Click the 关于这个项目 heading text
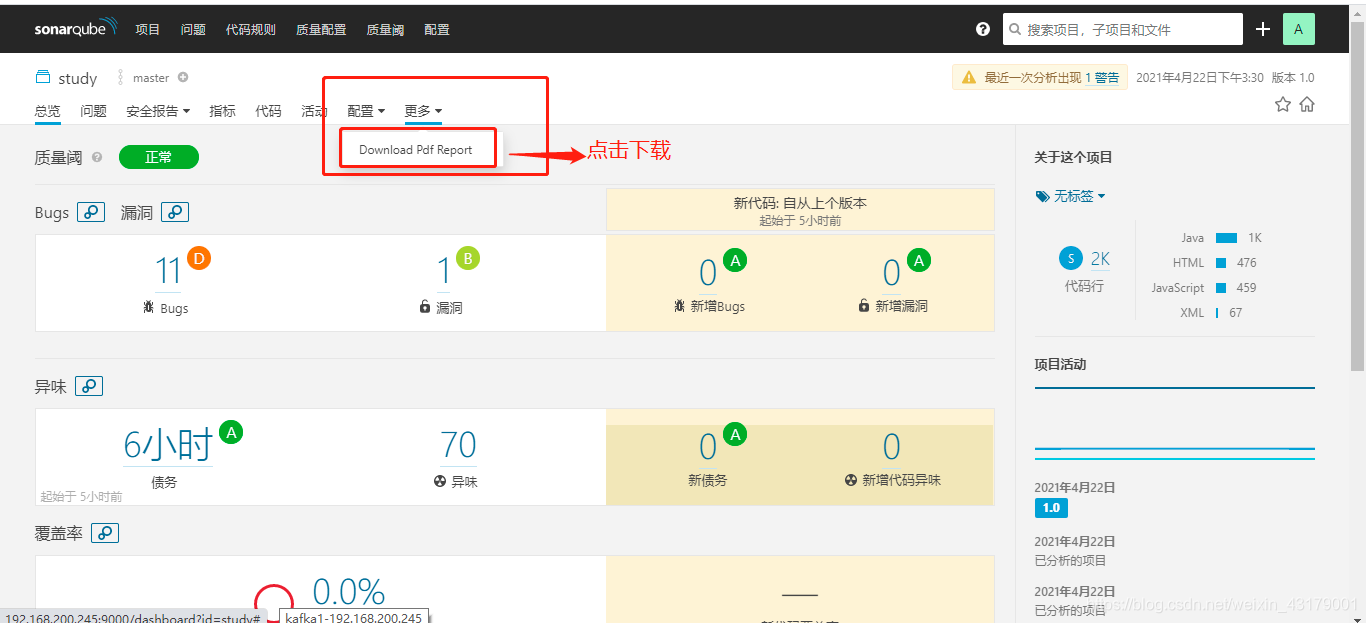Viewport: 1366px width, 623px height. point(1073,157)
